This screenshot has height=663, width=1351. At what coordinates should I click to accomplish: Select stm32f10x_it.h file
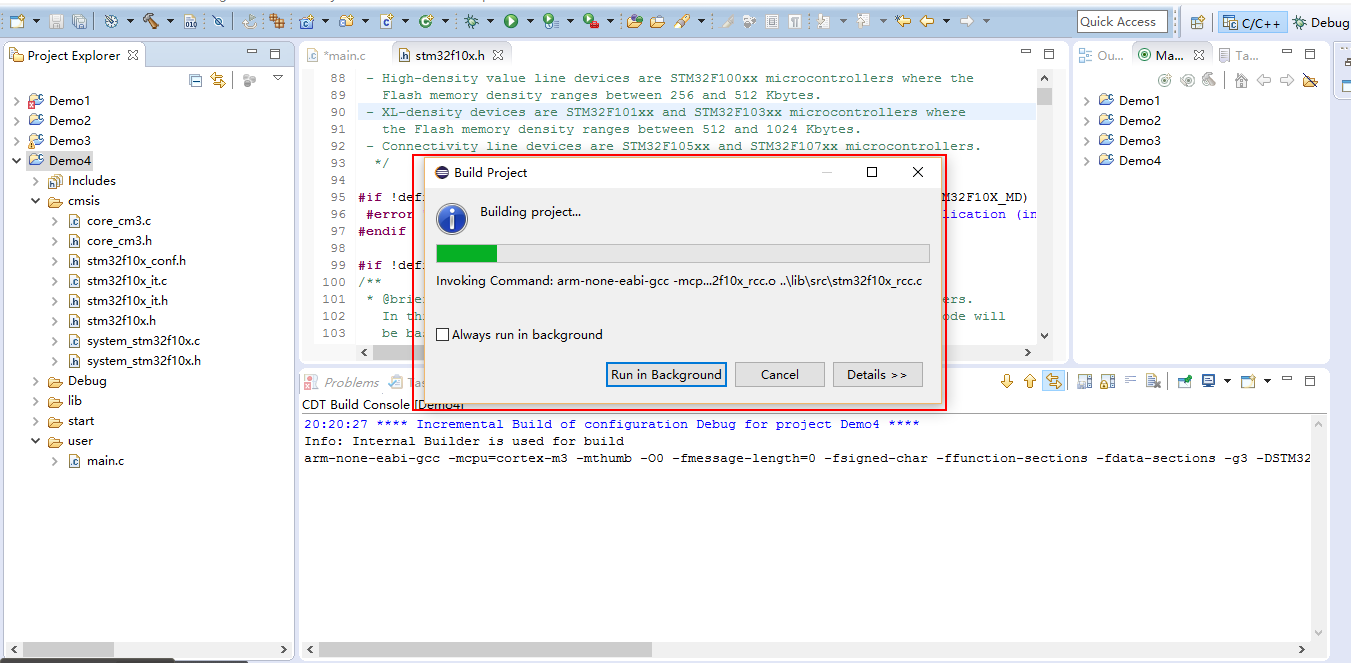(x=127, y=301)
